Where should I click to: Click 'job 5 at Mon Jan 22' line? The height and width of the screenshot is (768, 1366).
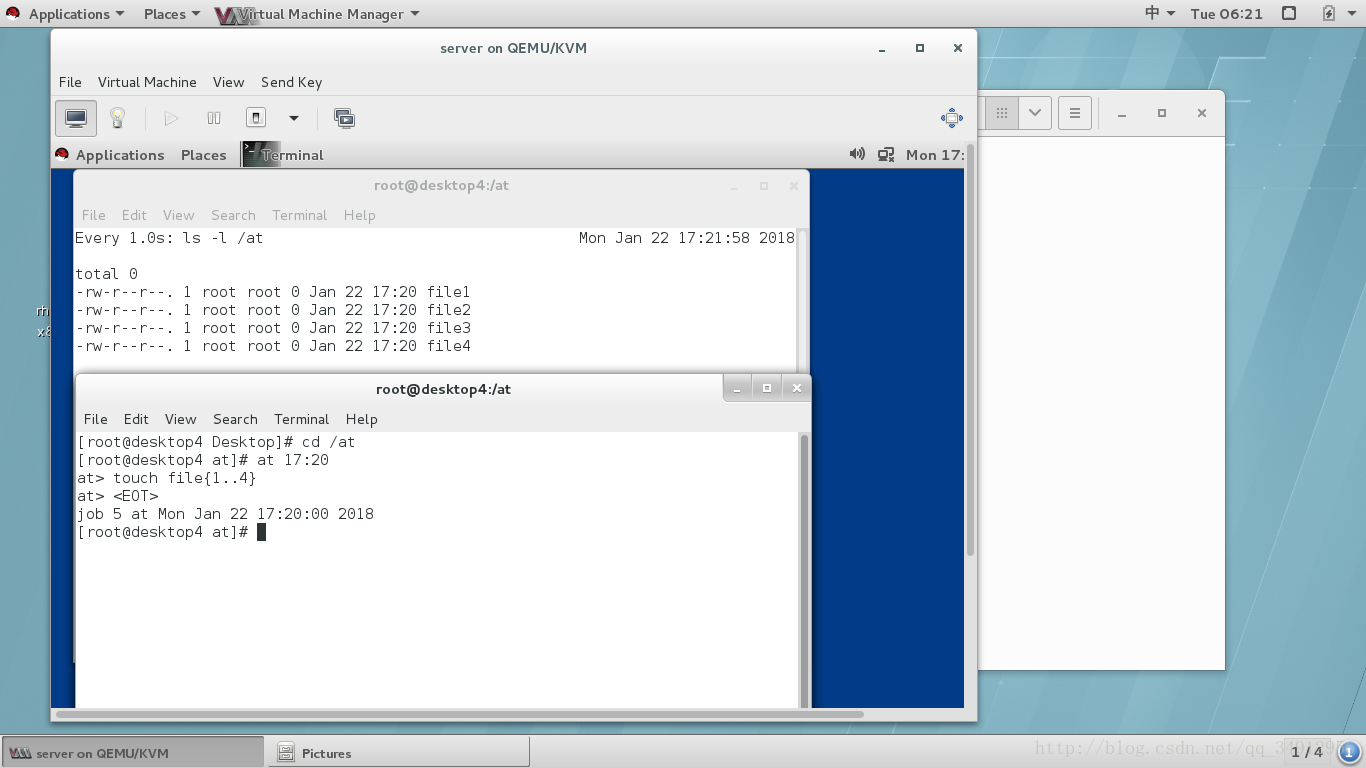coord(225,514)
